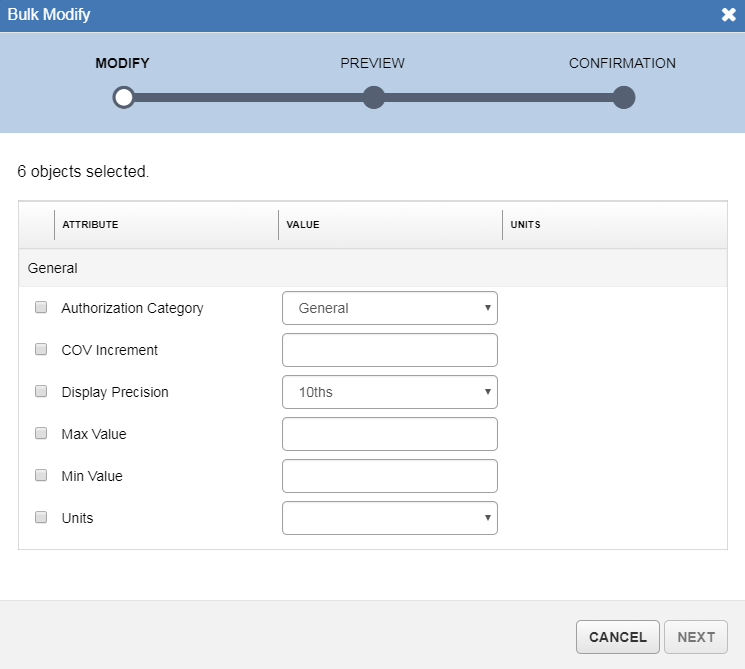Select the Value column header
The width and height of the screenshot is (745, 669).
[x=303, y=225]
